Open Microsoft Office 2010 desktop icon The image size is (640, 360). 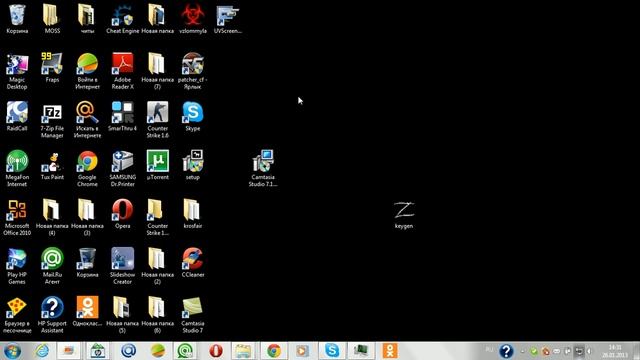click(x=17, y=217)
